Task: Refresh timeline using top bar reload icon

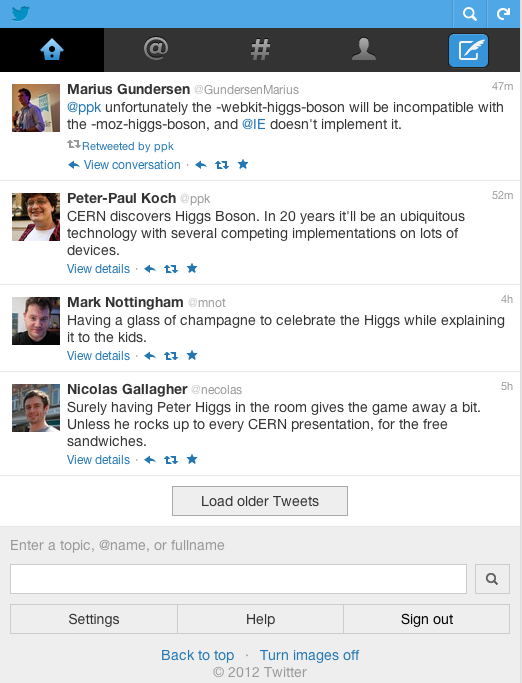Action: [504, 14]
